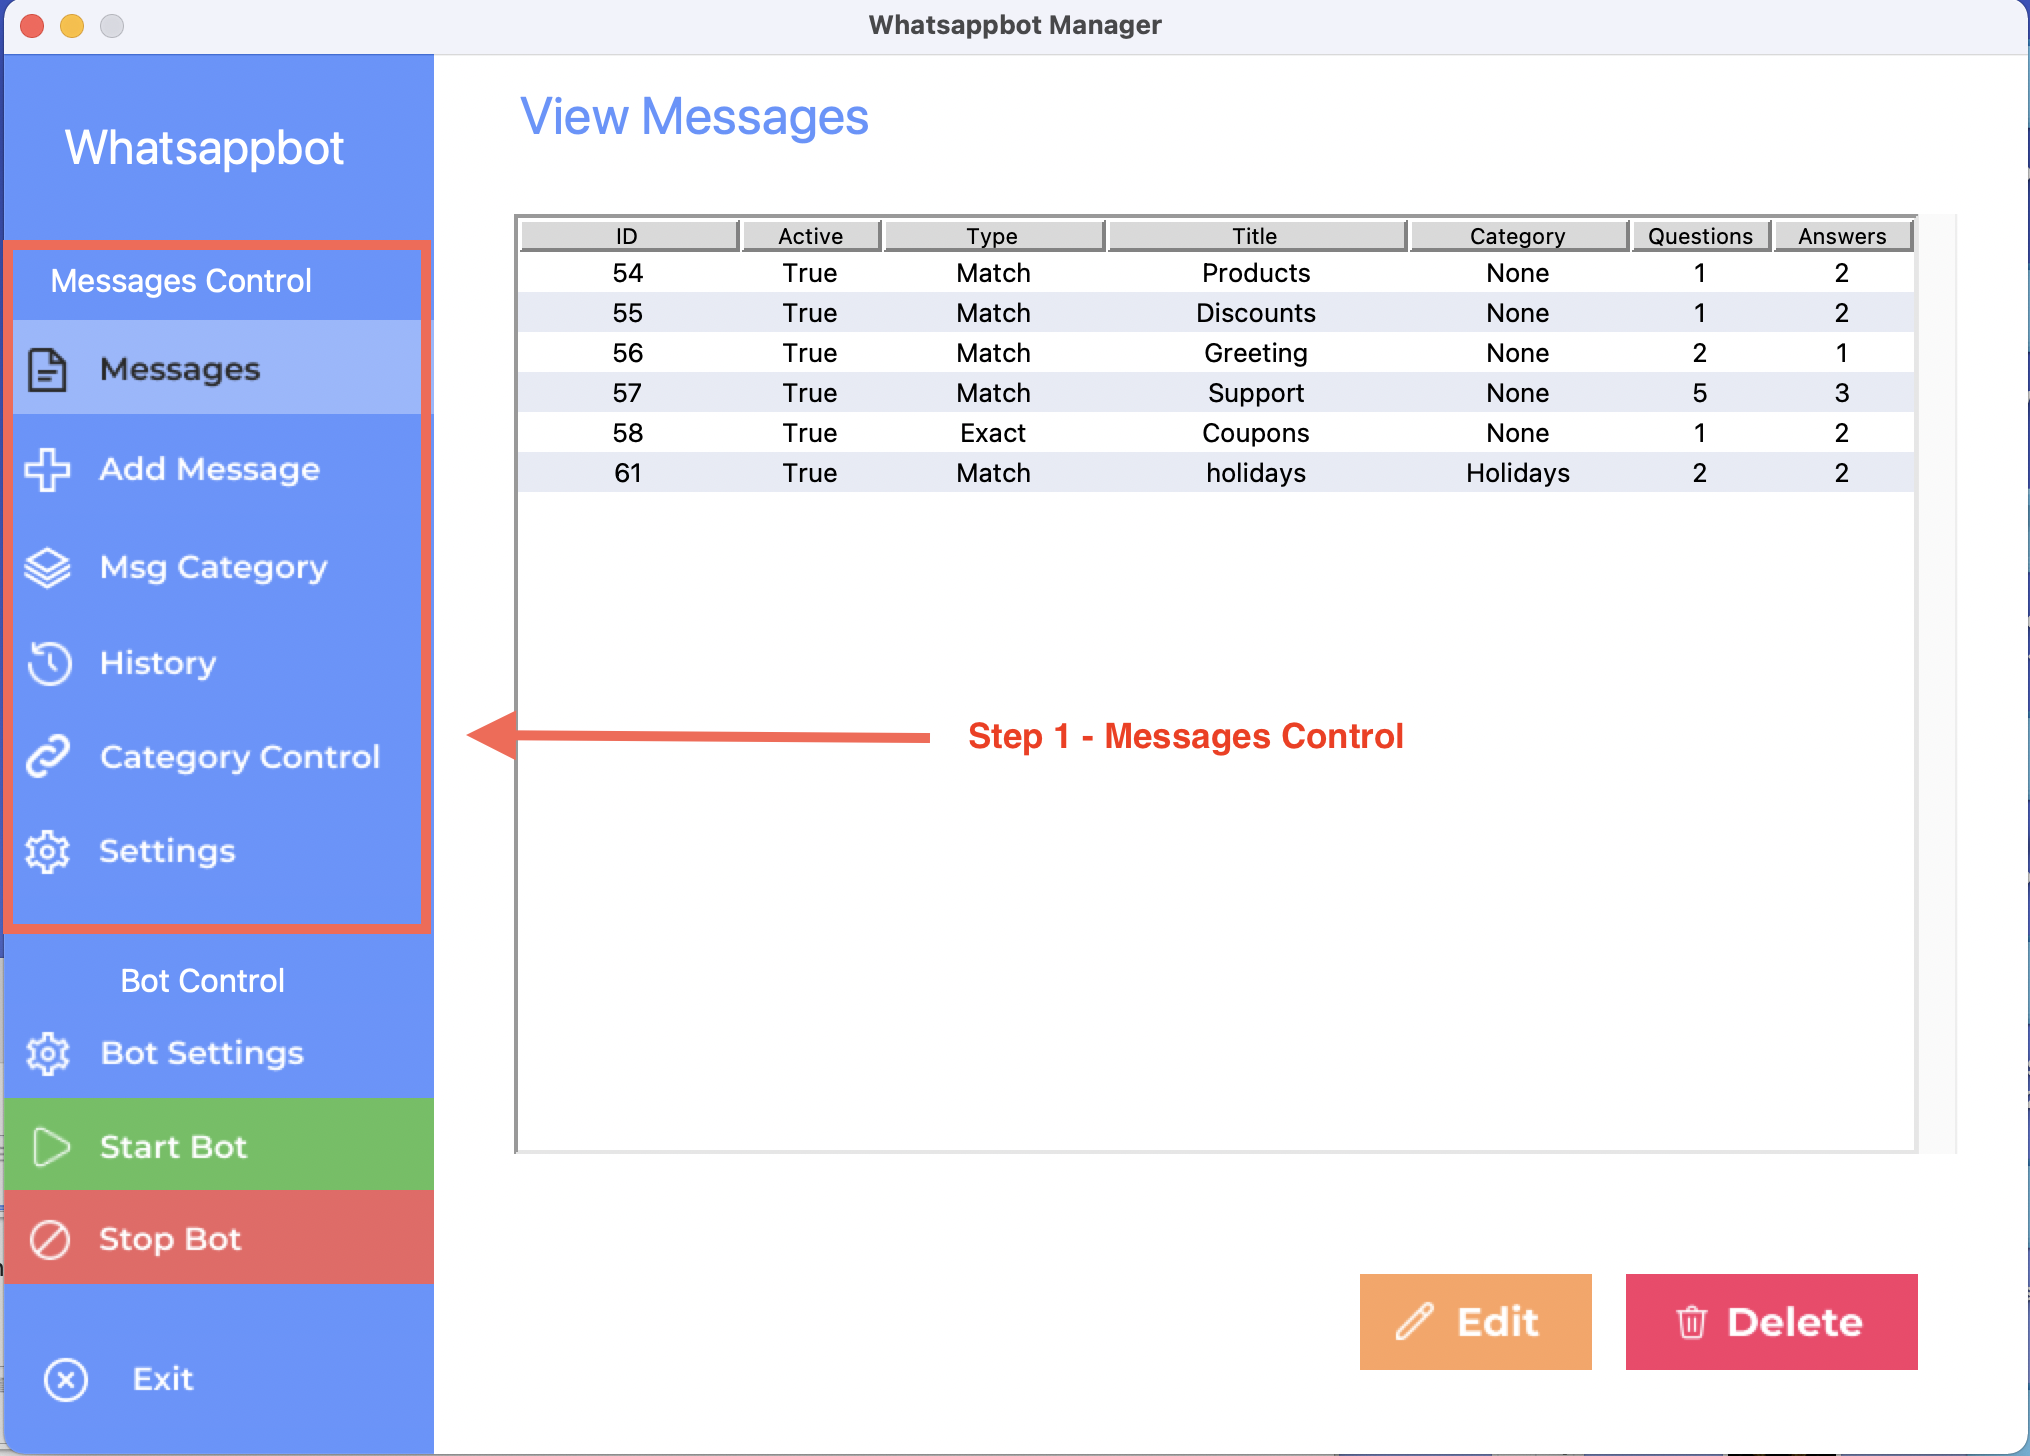Screen dimensions: 2030x1456
Task: Click the Bot Control section heading
Action: [202, 981]
